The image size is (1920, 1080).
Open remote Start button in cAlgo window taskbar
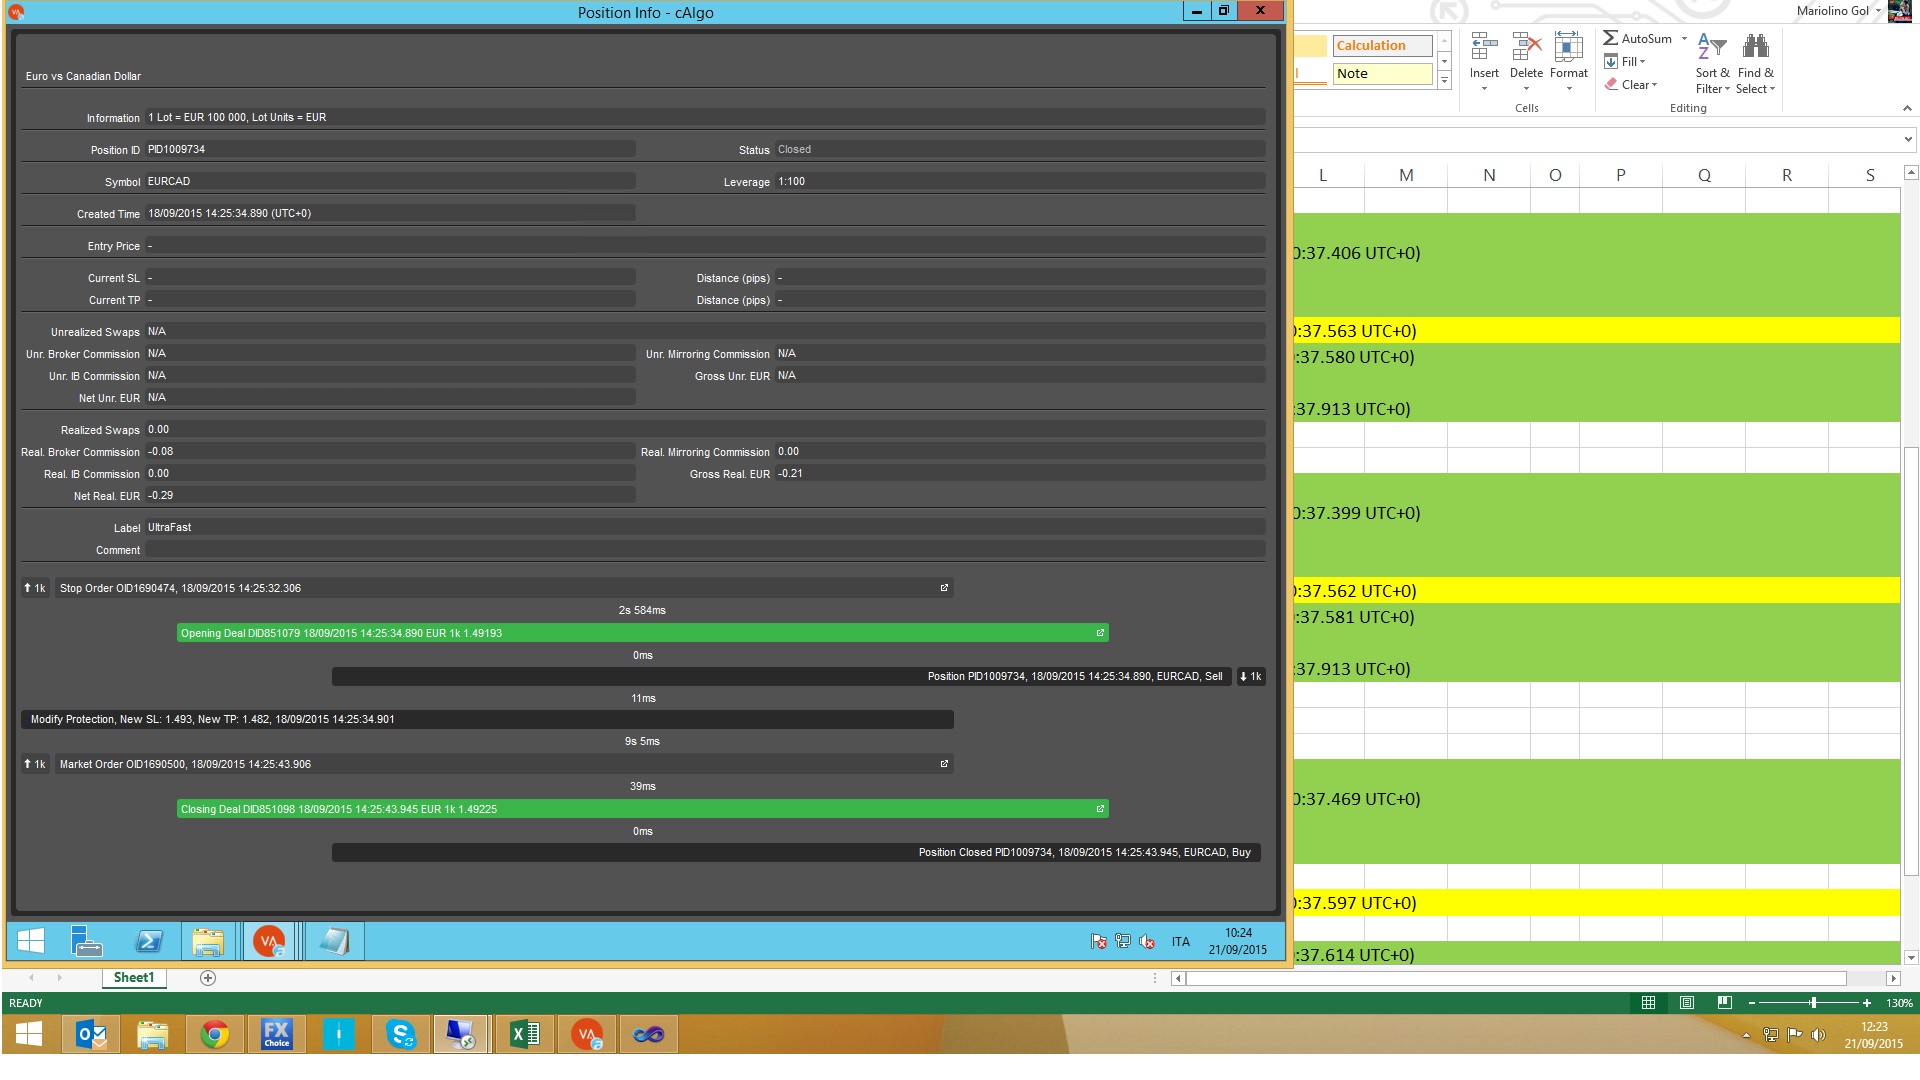coord(31,941)
